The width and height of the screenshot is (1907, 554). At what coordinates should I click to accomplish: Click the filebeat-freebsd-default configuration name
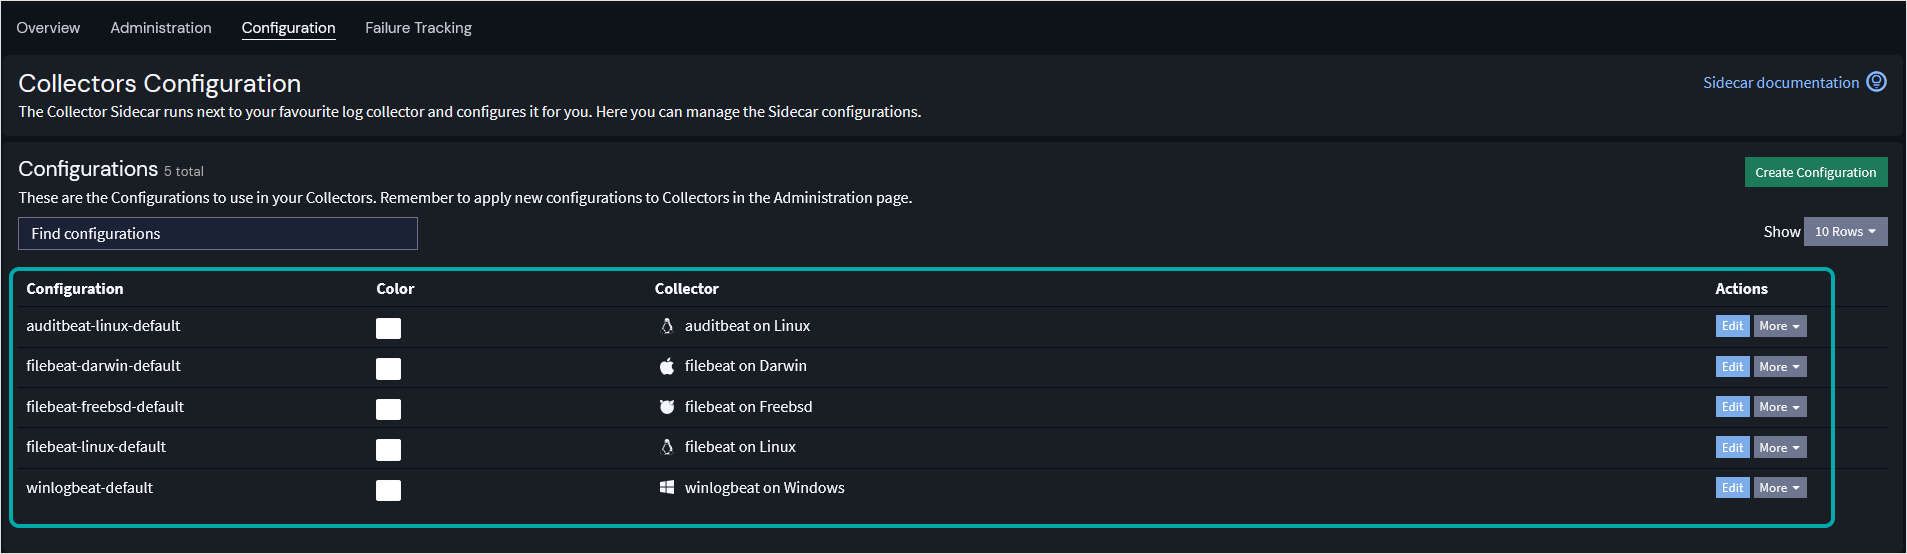pos(105,407)
